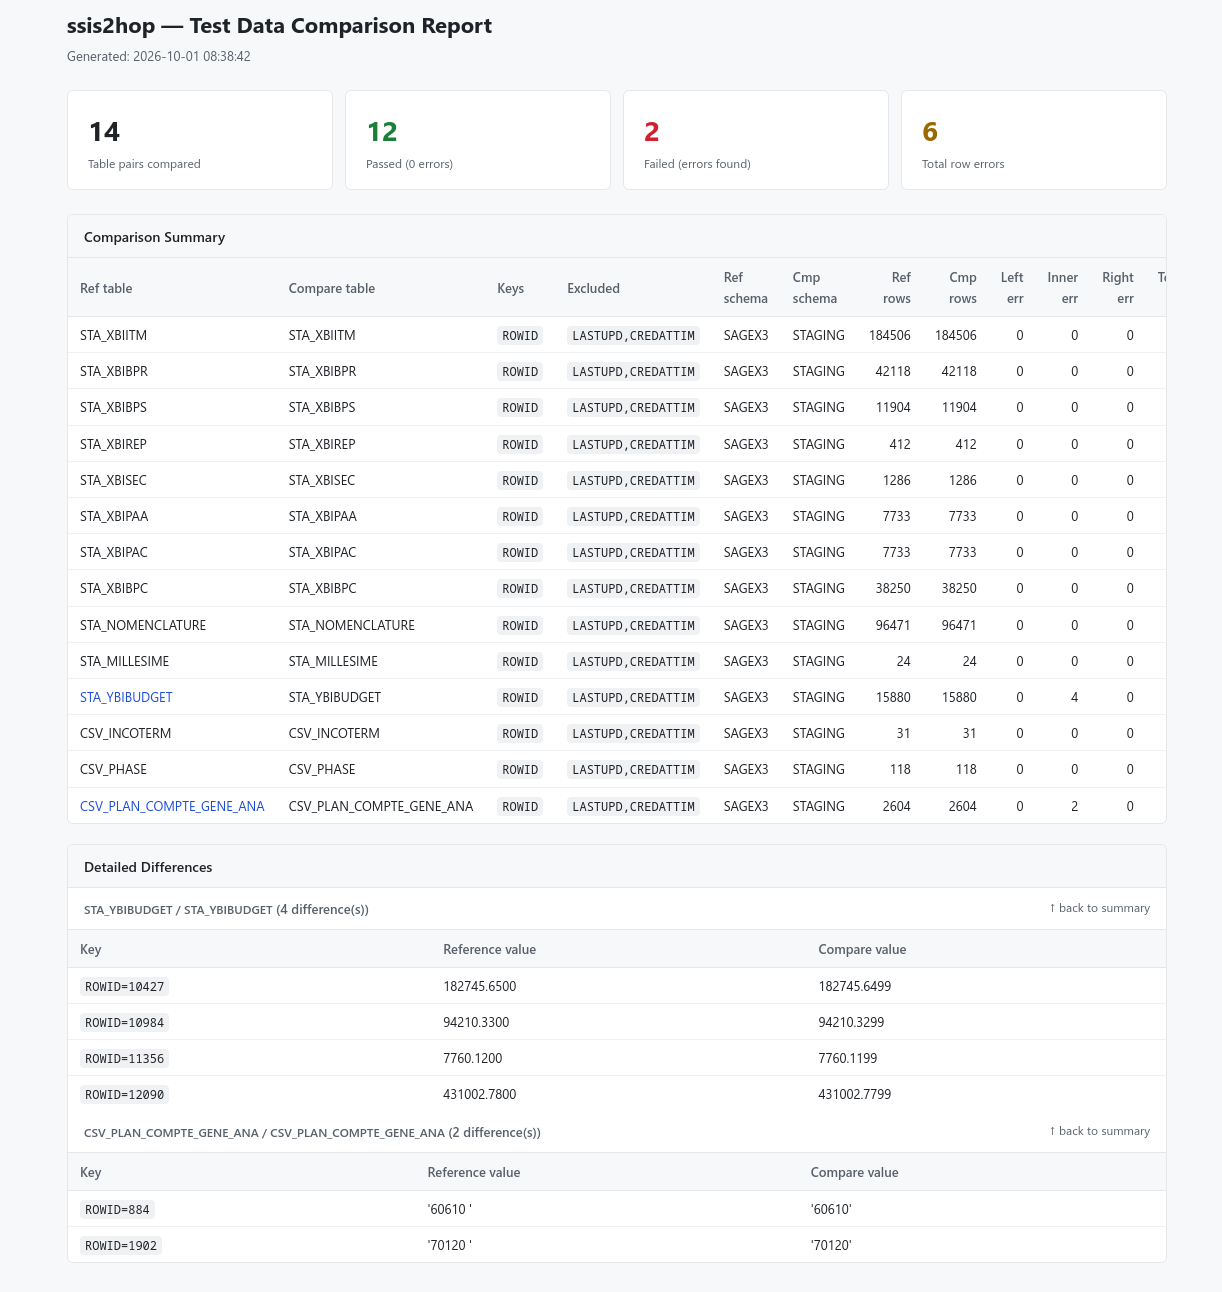
Task: Click STAGING schema in CSV_INCOTERM row
Action: [818, 733]
